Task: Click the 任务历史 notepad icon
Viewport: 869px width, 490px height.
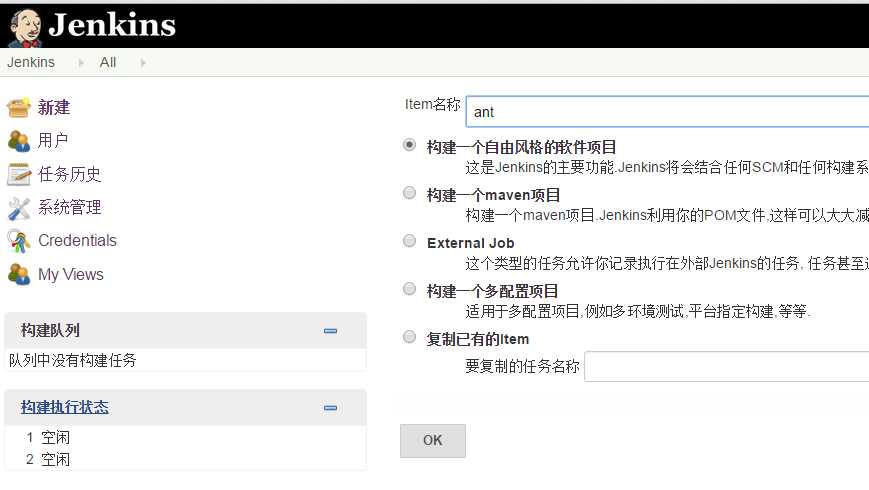Action: coord(19,174)
